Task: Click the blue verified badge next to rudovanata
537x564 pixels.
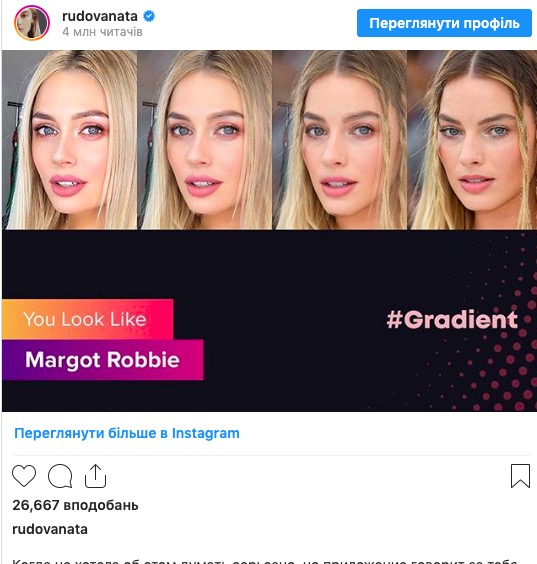Action: click(149, 16)
